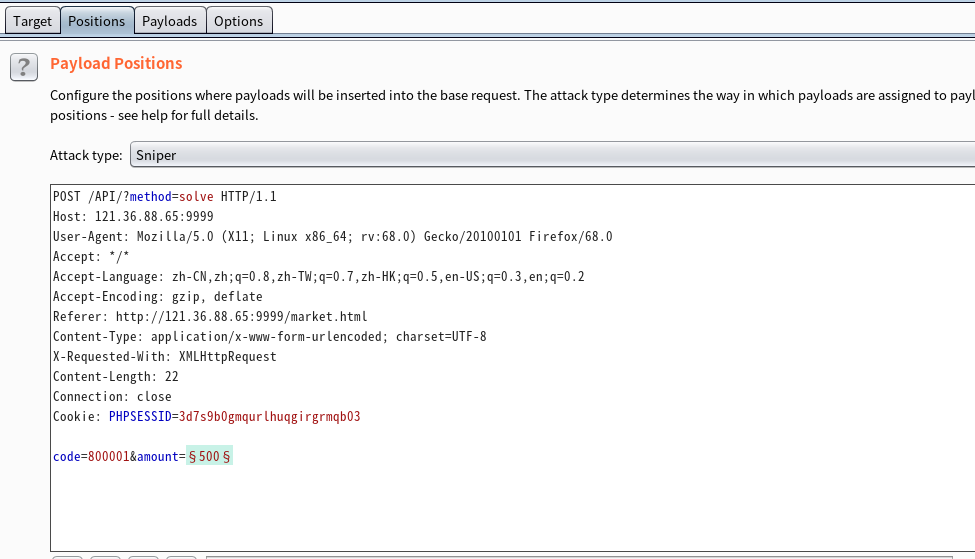Expand the Attack type Sniper dropdown

click(x=552, y=155)
